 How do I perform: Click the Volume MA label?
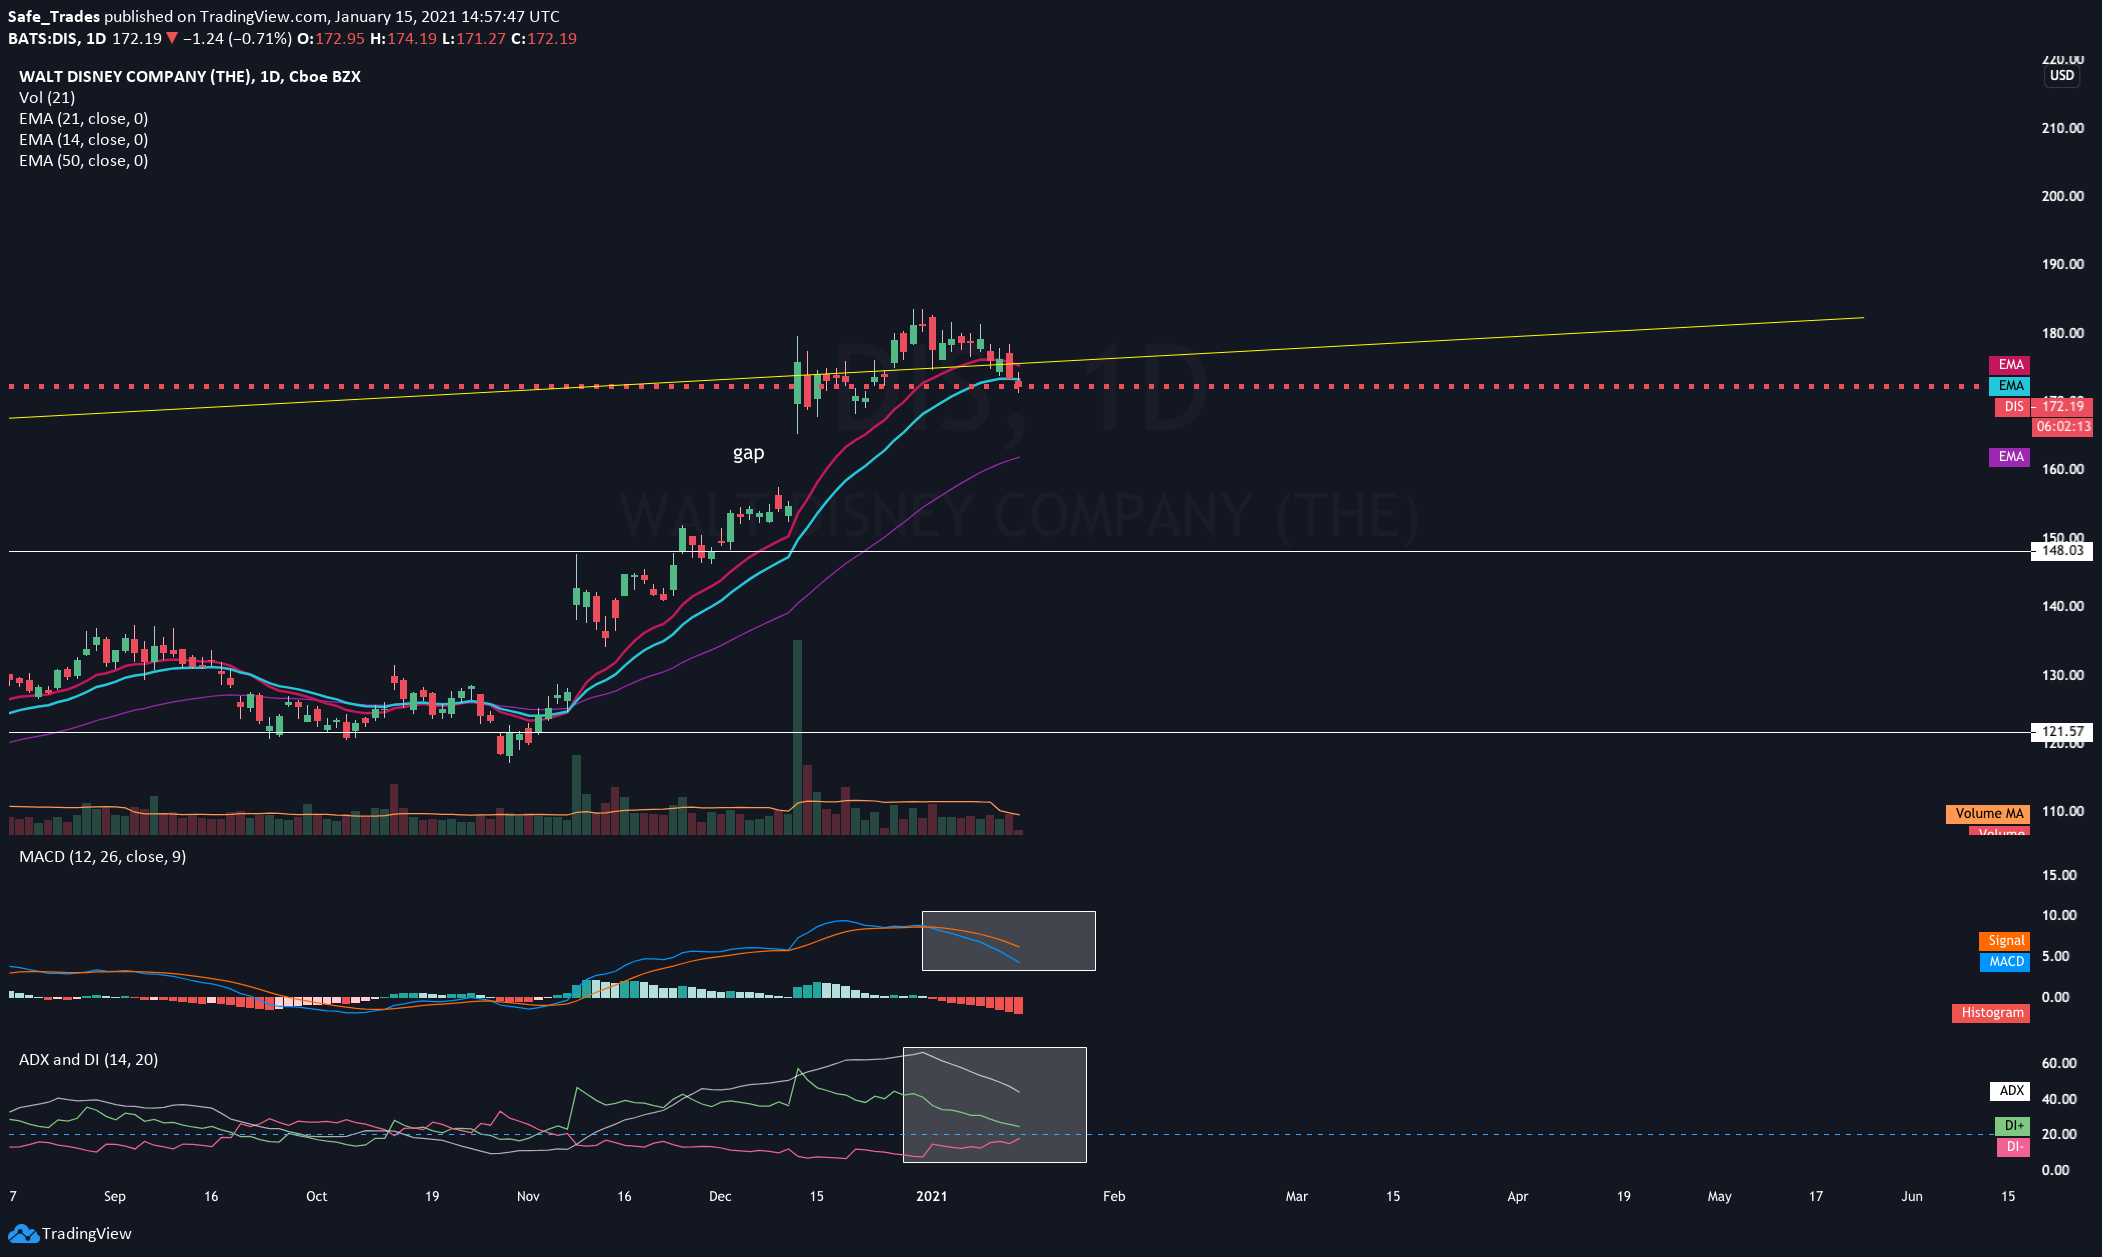[1988, 813]
